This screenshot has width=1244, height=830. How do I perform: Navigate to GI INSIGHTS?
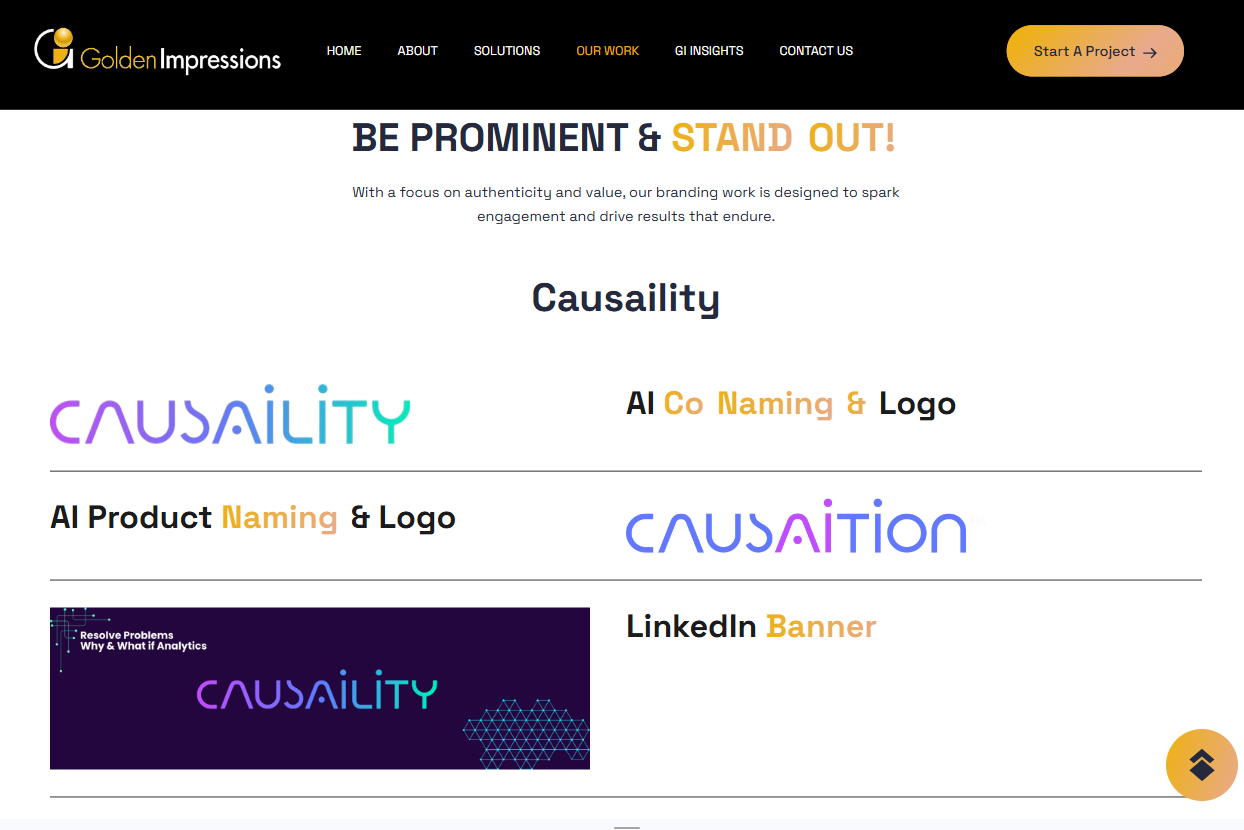click(709, 51)
